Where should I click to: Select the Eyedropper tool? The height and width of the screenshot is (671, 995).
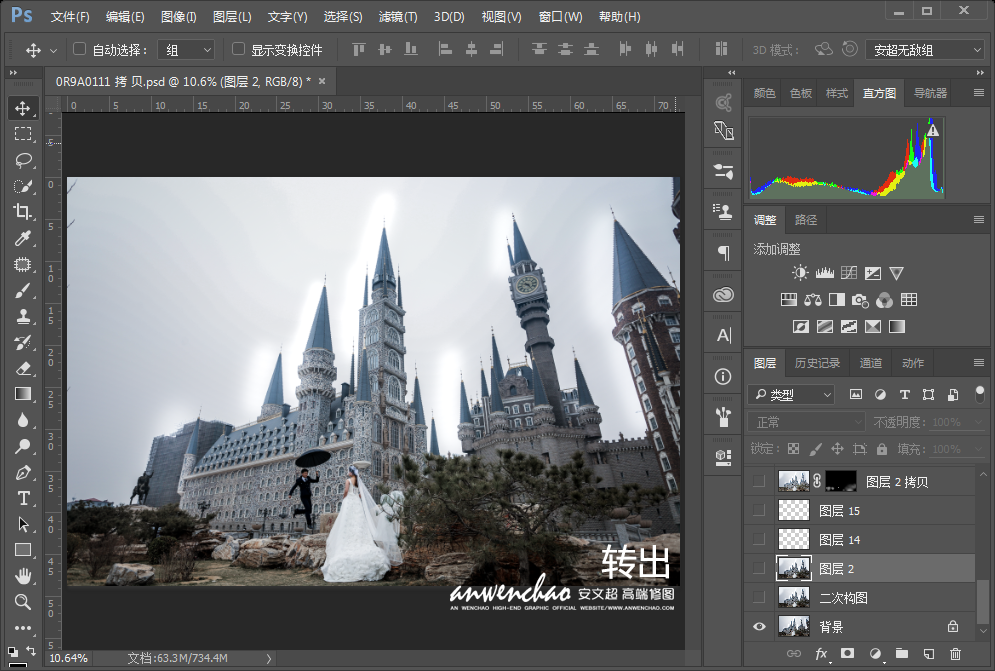pyautogui.click(x=23, y=238)
